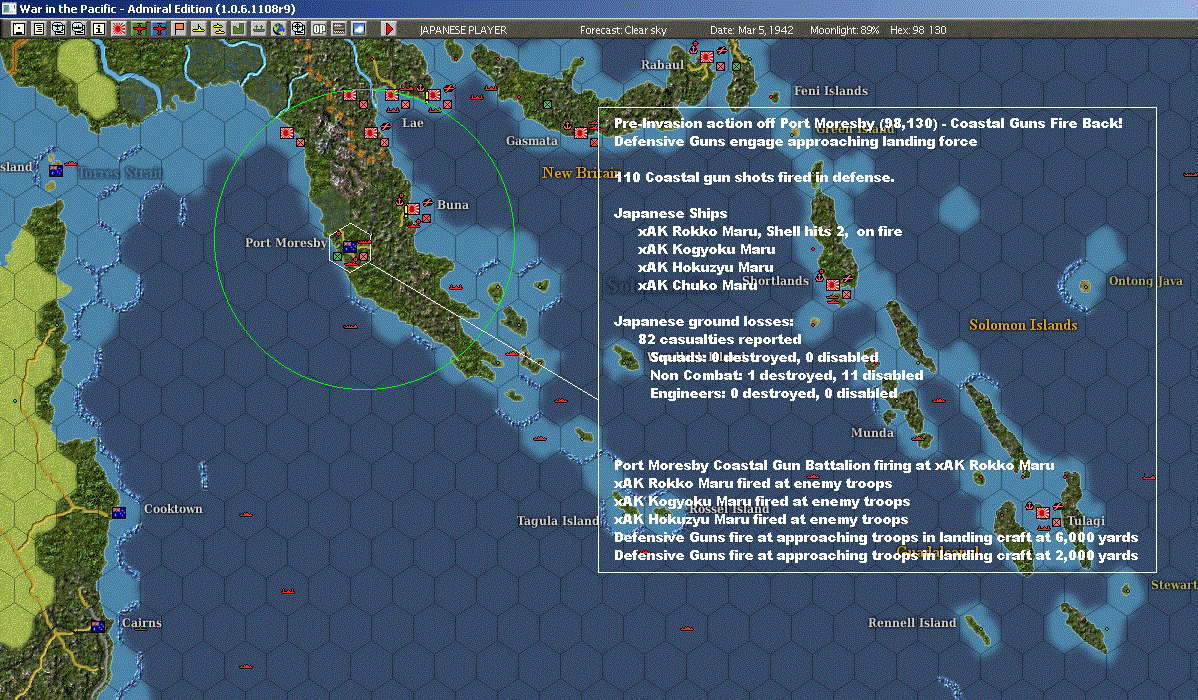Select the Australian flag at Cairns

tap(98, 627)
